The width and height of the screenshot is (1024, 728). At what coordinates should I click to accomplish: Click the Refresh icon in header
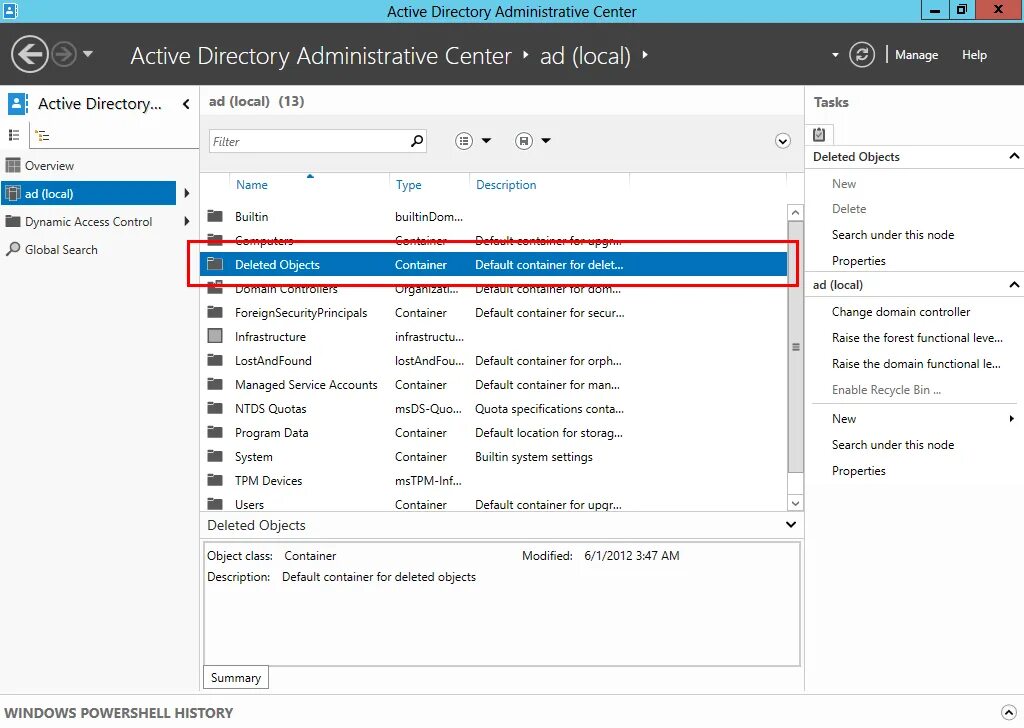pos(861,55)
